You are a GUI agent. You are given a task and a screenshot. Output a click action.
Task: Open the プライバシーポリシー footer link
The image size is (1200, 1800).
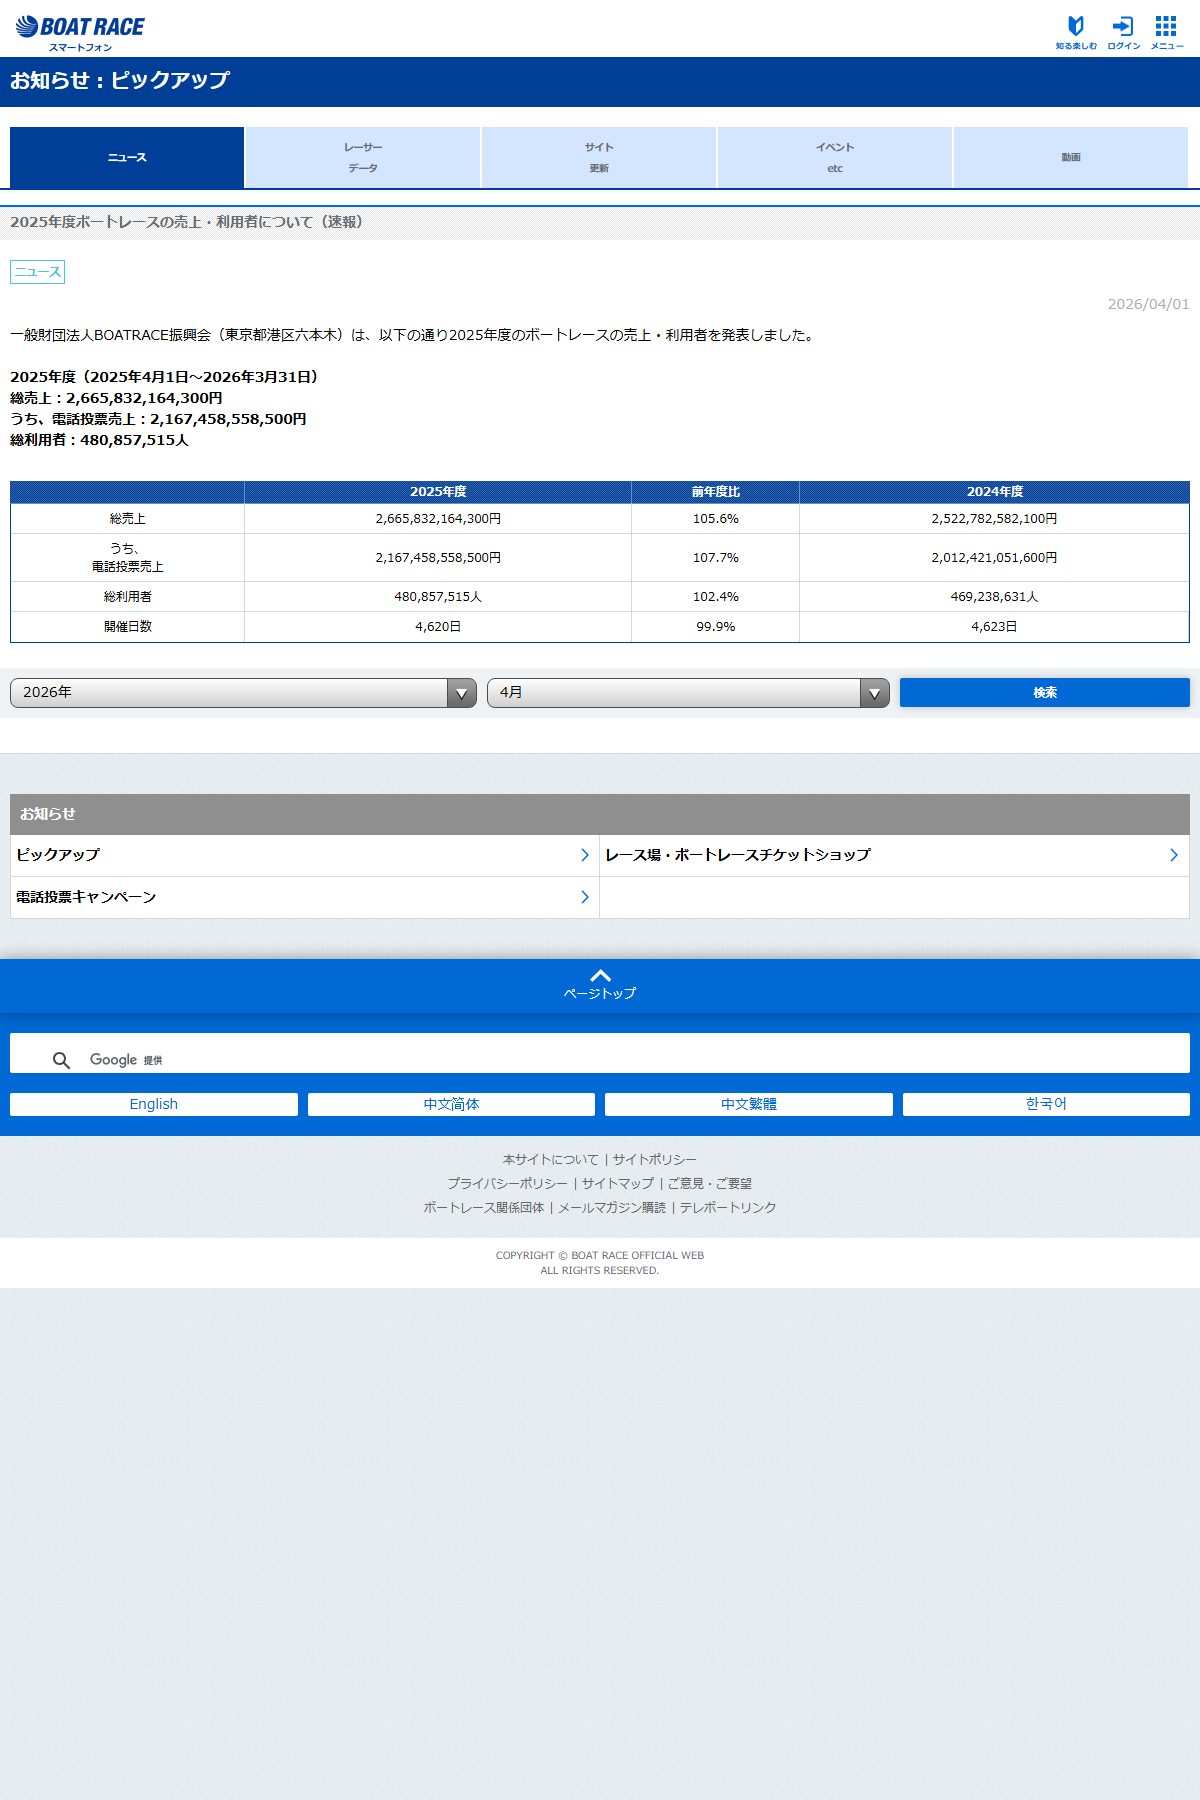pyautogui.click(x=507, y=1183)
